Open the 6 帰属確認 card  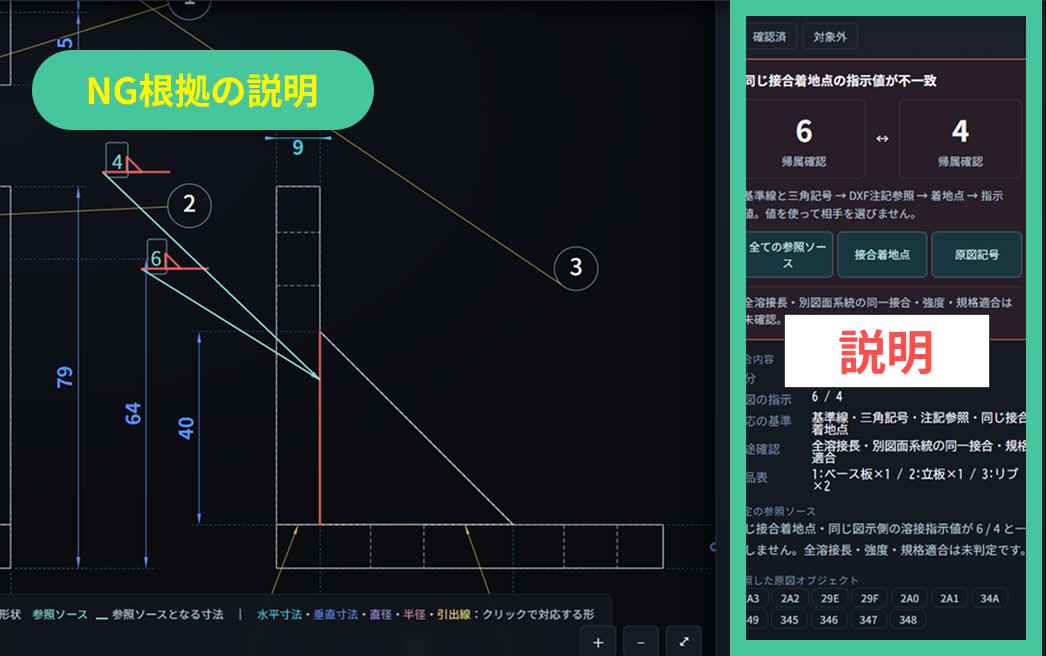pyautogui.click(x=805, y=139)
